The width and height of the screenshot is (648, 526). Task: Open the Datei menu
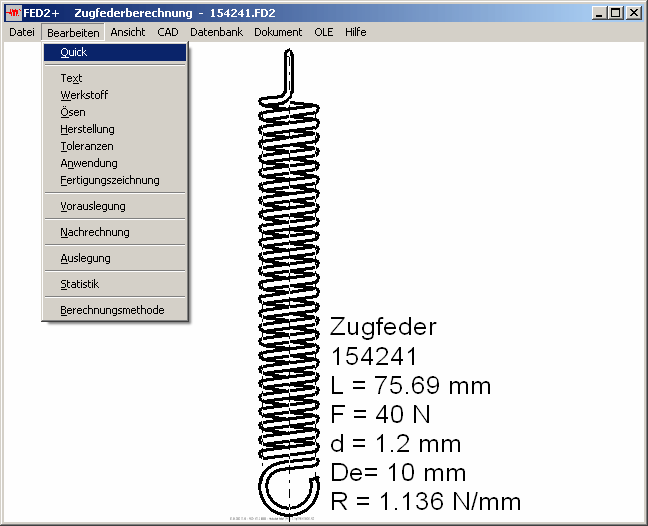click(x=21, y=32)
